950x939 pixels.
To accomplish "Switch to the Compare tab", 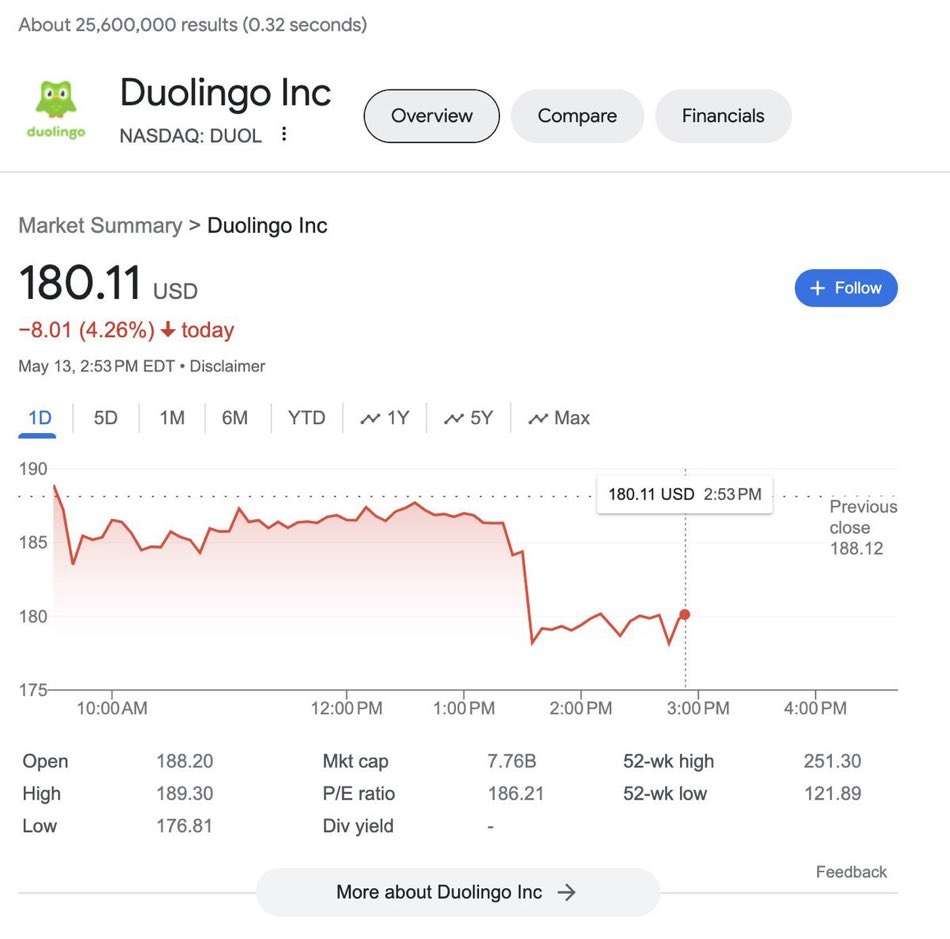I will point(577,116).
